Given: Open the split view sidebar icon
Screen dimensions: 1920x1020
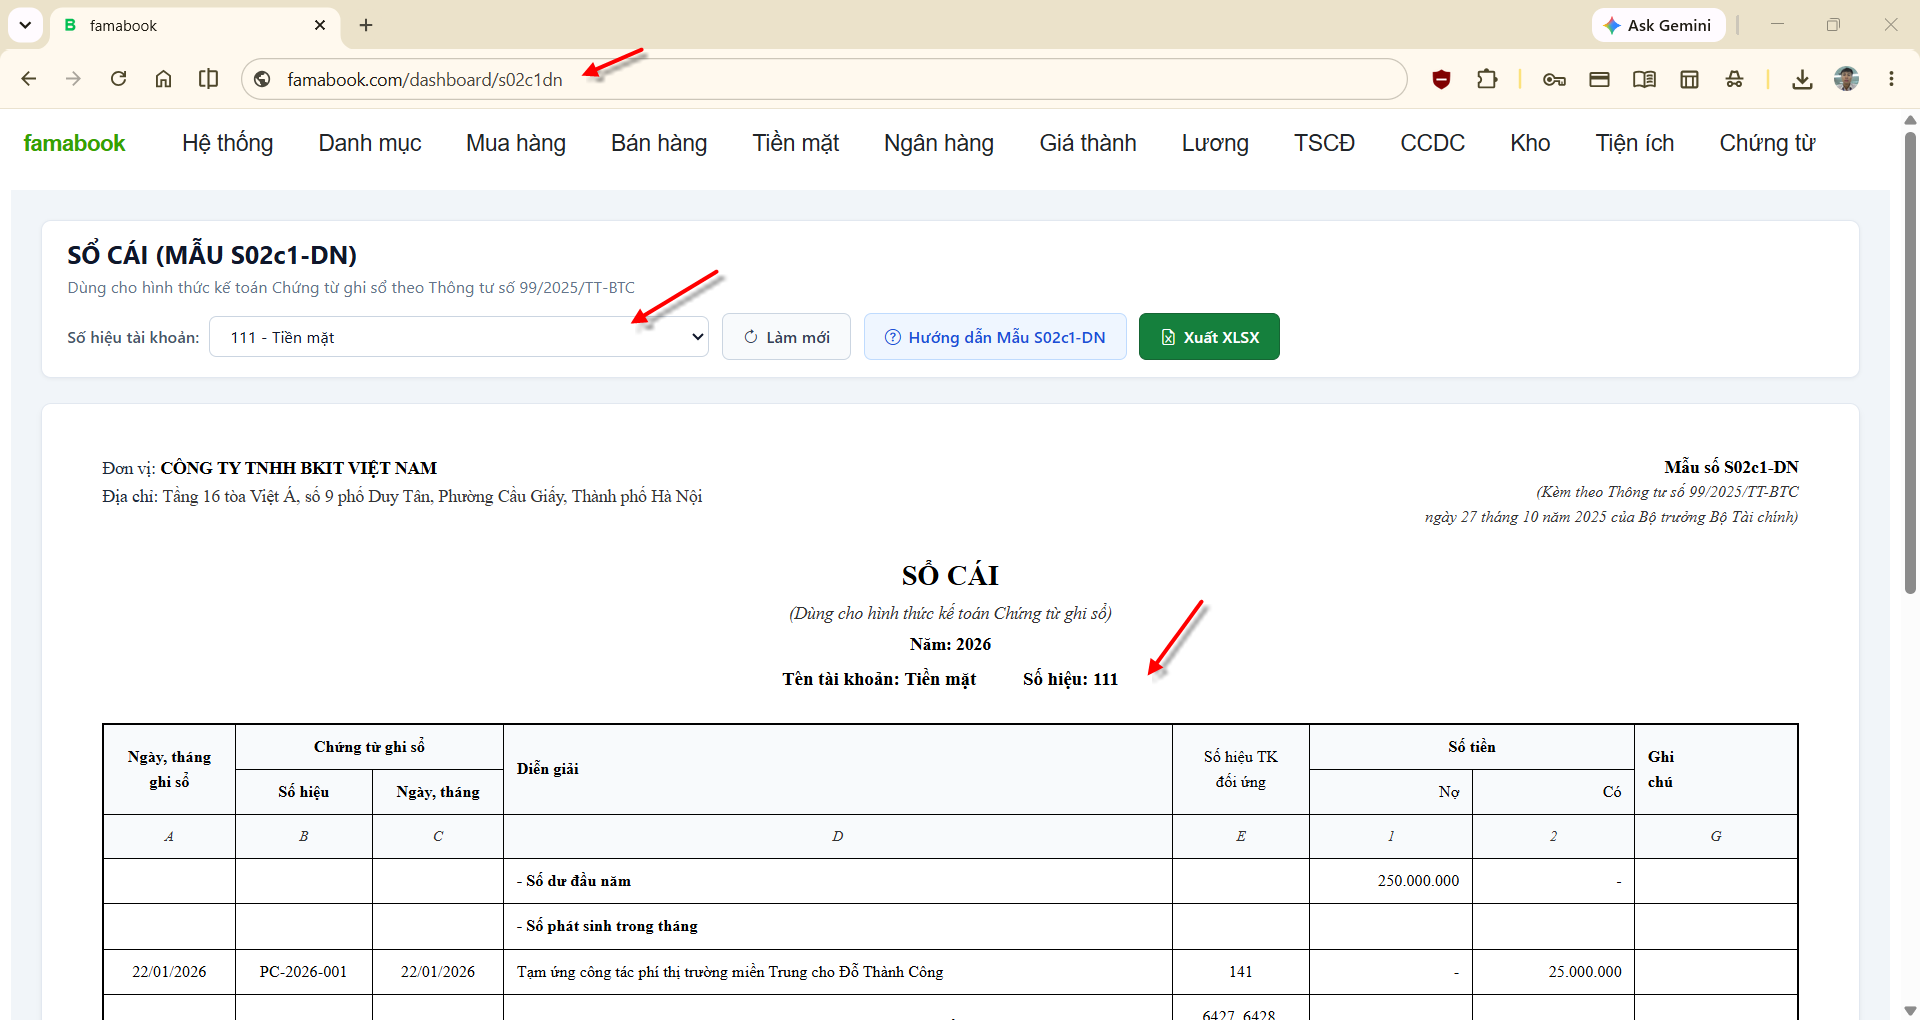Looking at the screenshot, I should tap(208, 79).
